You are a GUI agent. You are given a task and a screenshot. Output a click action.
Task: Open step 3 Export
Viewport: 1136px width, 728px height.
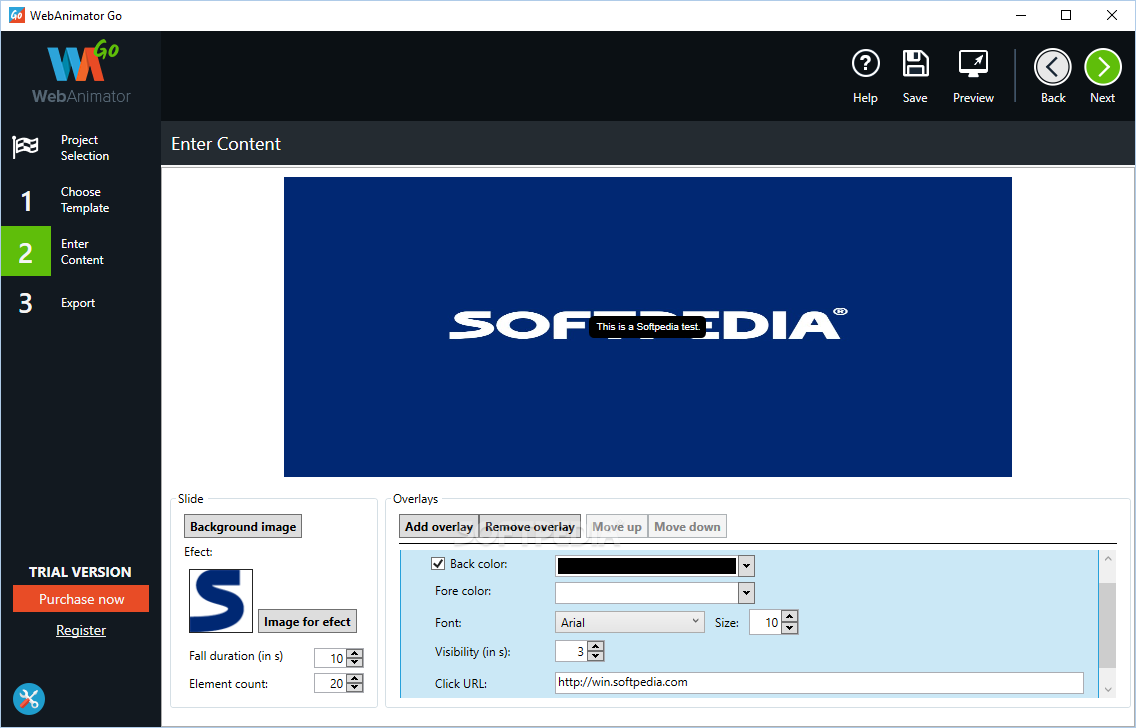click(x=80, y=303)
